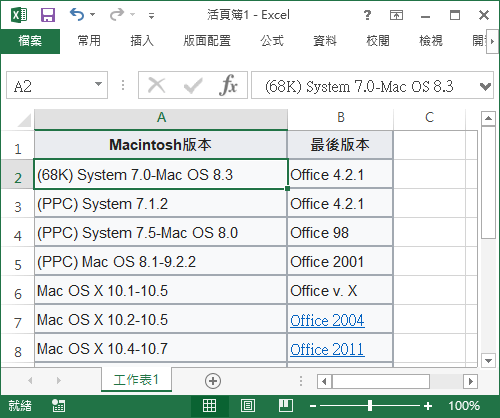Viewport: 500px width, 418px height.
Task: Select the Office v. X cell
Action: [340, 291]
